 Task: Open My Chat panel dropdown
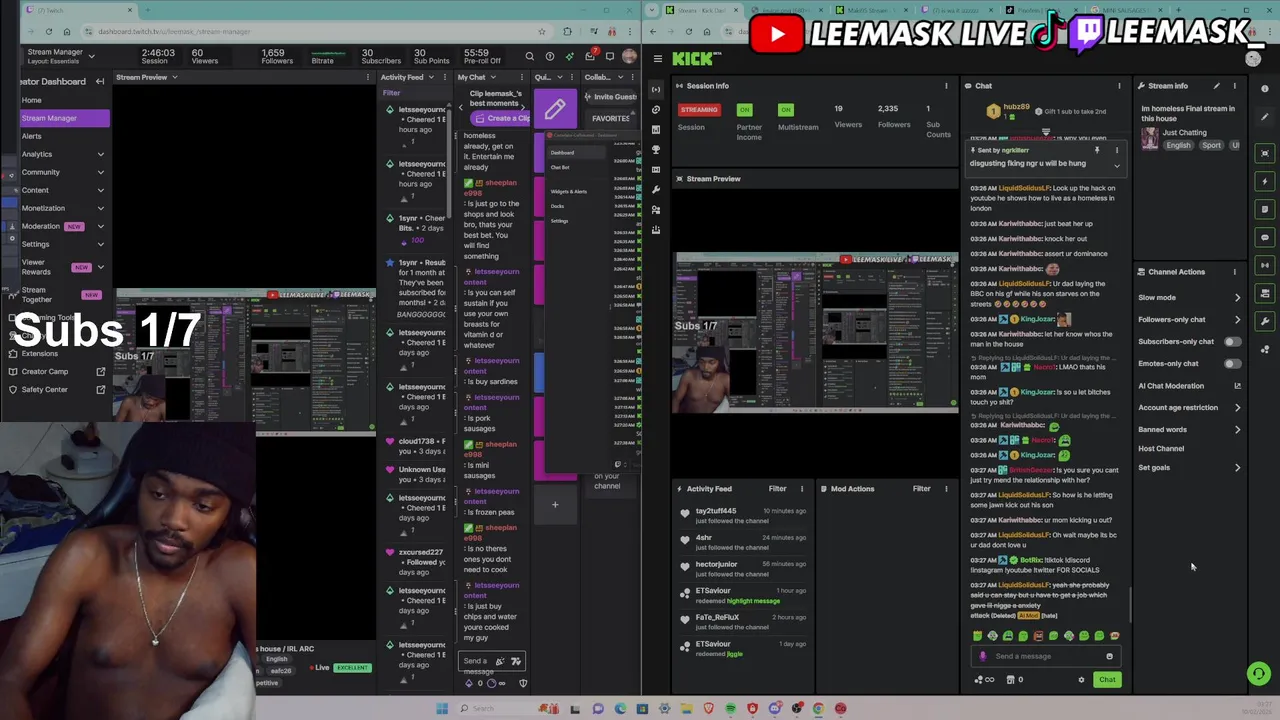click(493, 77)
